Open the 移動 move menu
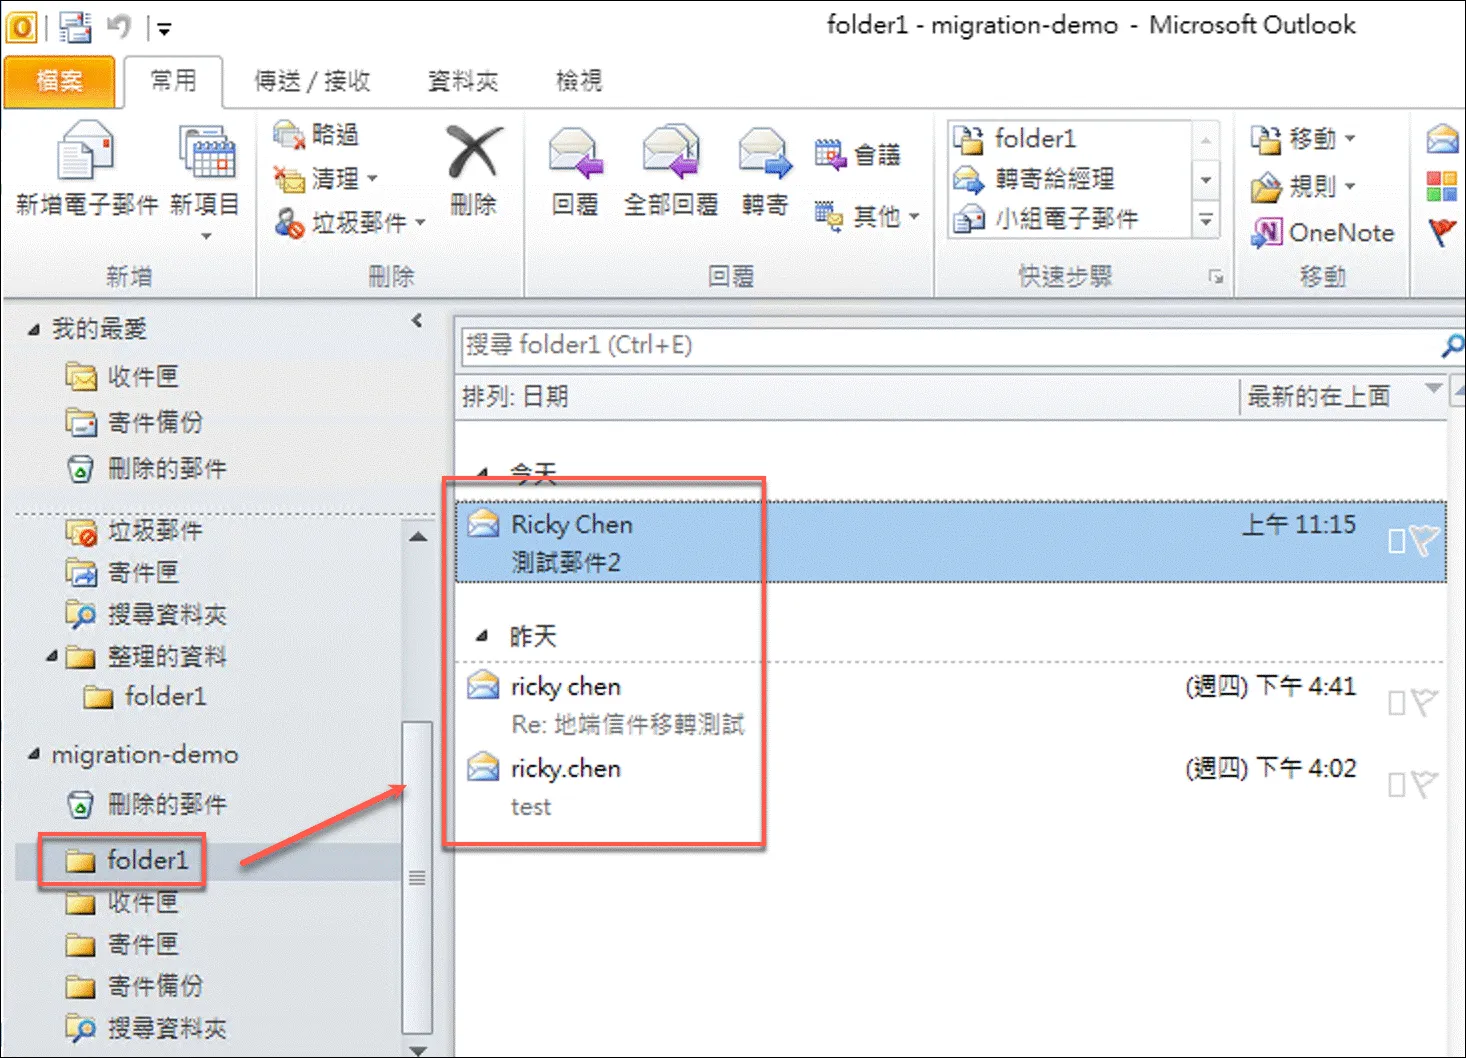 tap(1304, 138)
